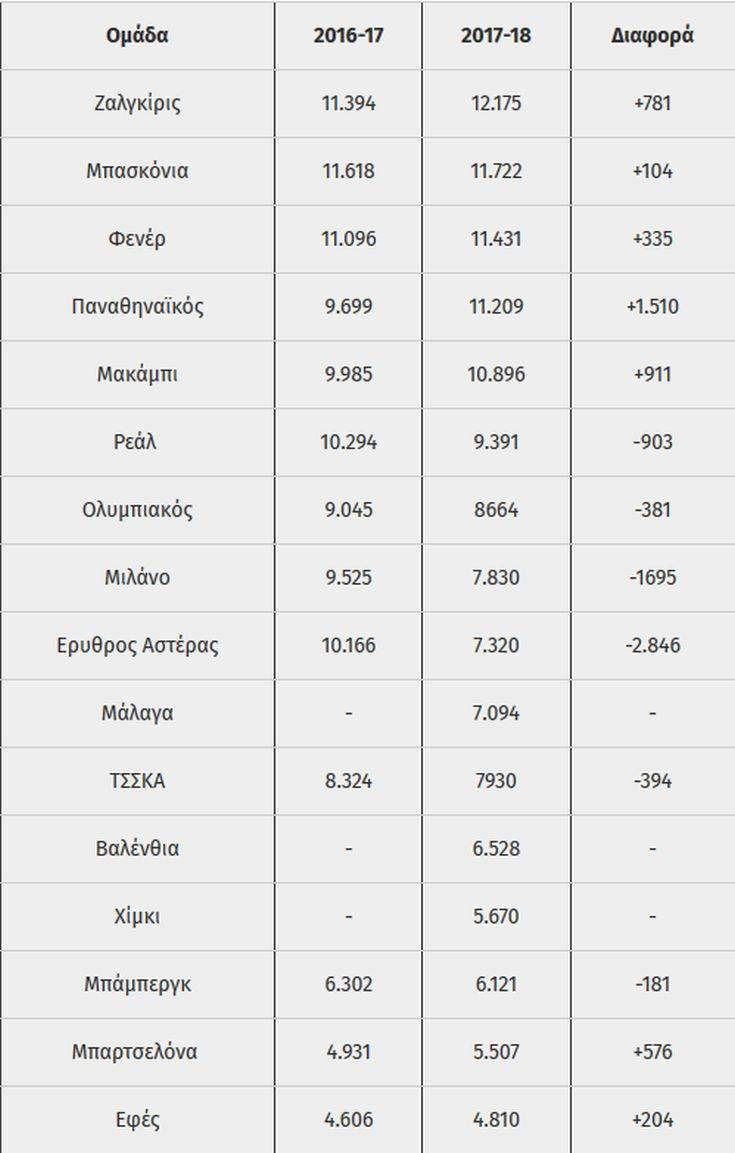Click the Χίμκι team name cell

click(x=137, y=916)
